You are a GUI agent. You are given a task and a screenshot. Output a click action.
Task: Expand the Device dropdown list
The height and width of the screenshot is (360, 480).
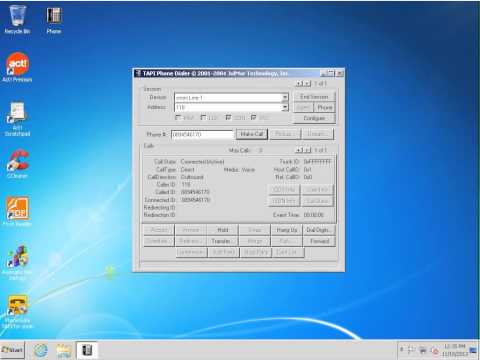point(285,97)
